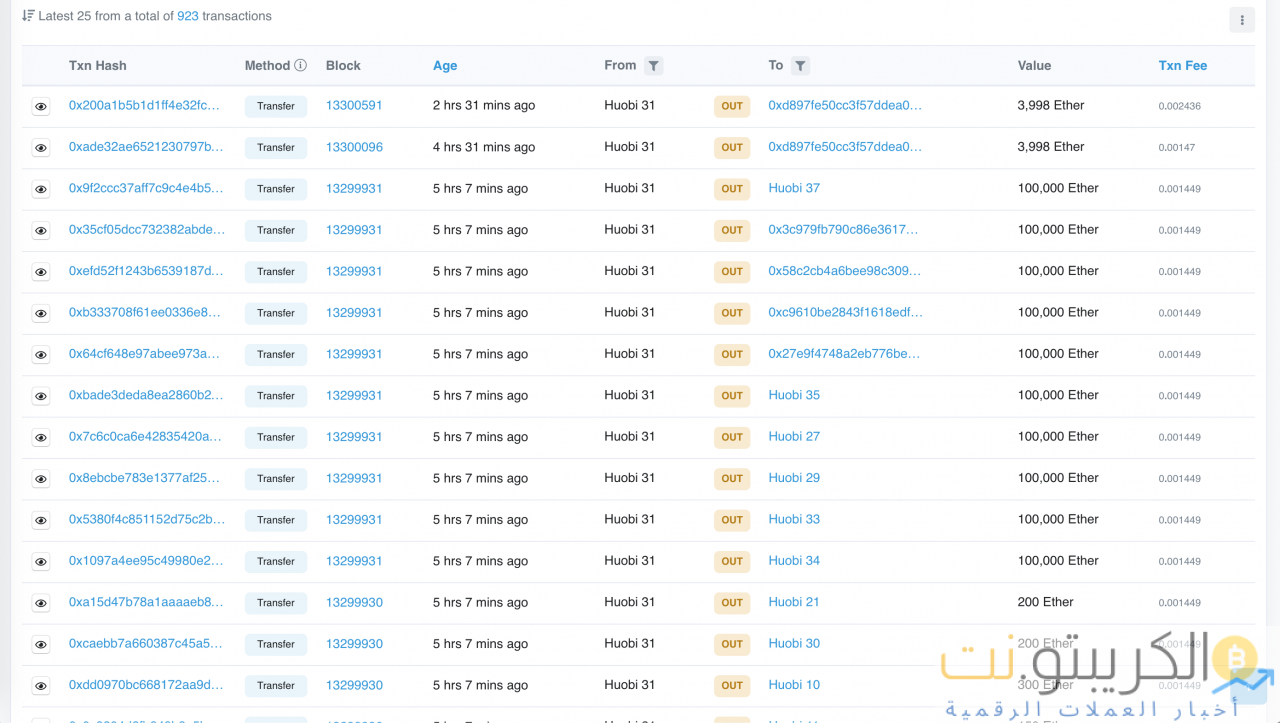Click the OUT badge in first row

tap(732, 106)
